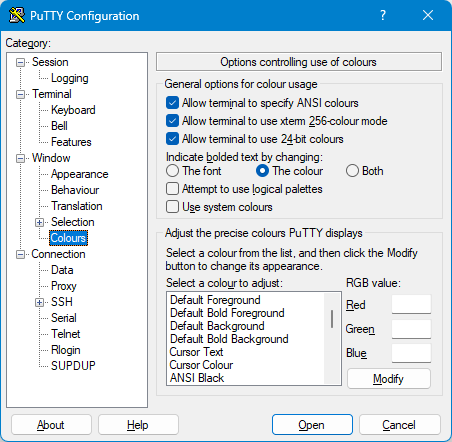
Task: Select the Colours category
Action: click(68, 238)
